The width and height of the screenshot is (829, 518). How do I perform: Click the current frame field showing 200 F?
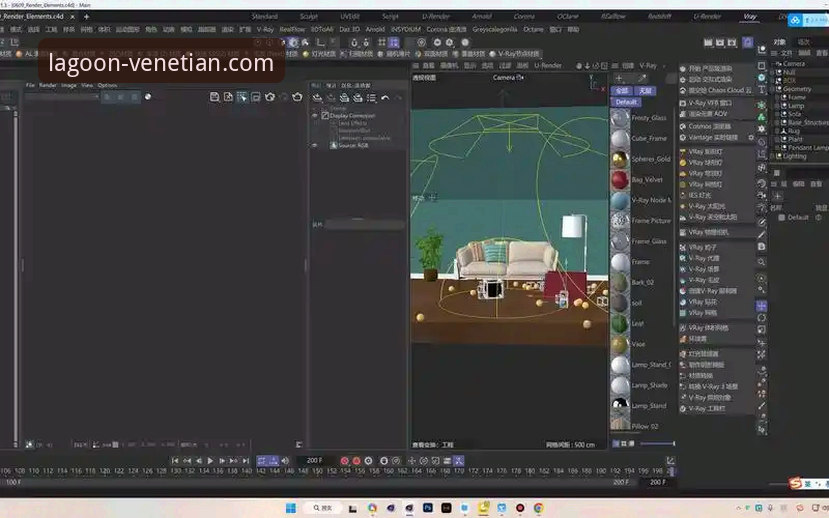[315, 461]
